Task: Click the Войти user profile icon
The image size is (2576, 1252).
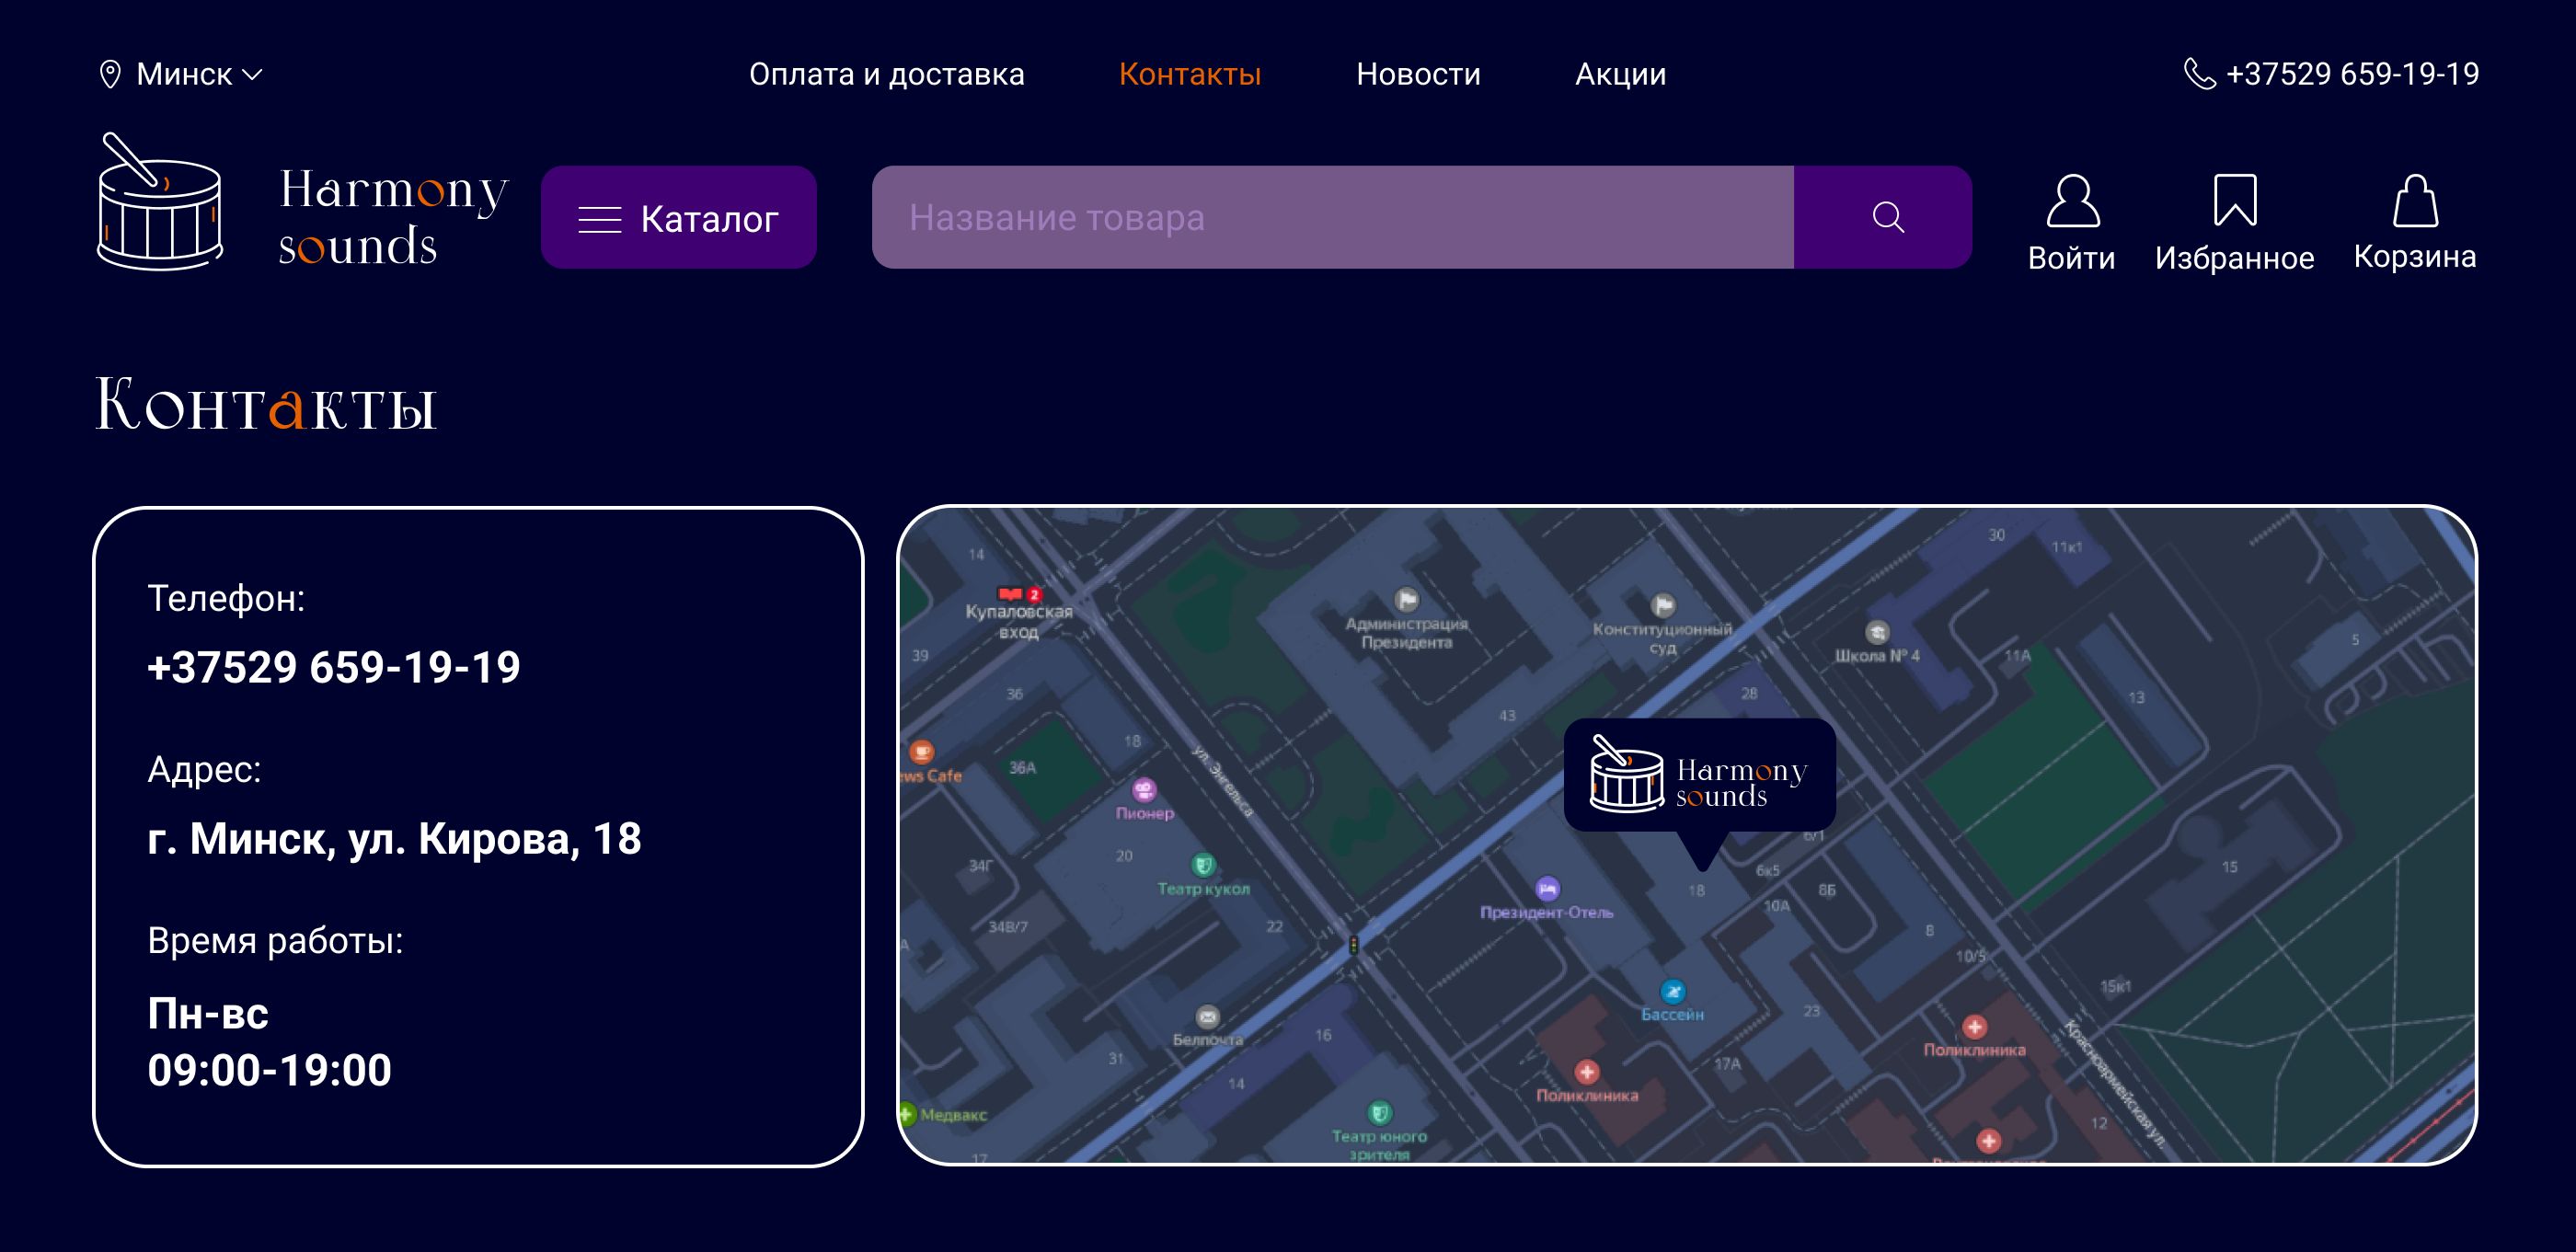Action: pos(2073,201)
